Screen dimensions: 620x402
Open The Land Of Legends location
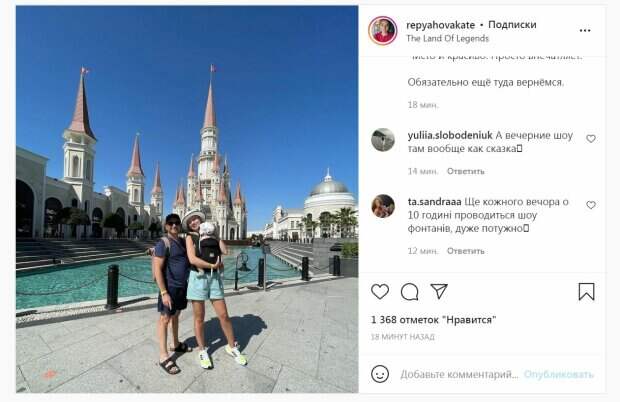448,38
